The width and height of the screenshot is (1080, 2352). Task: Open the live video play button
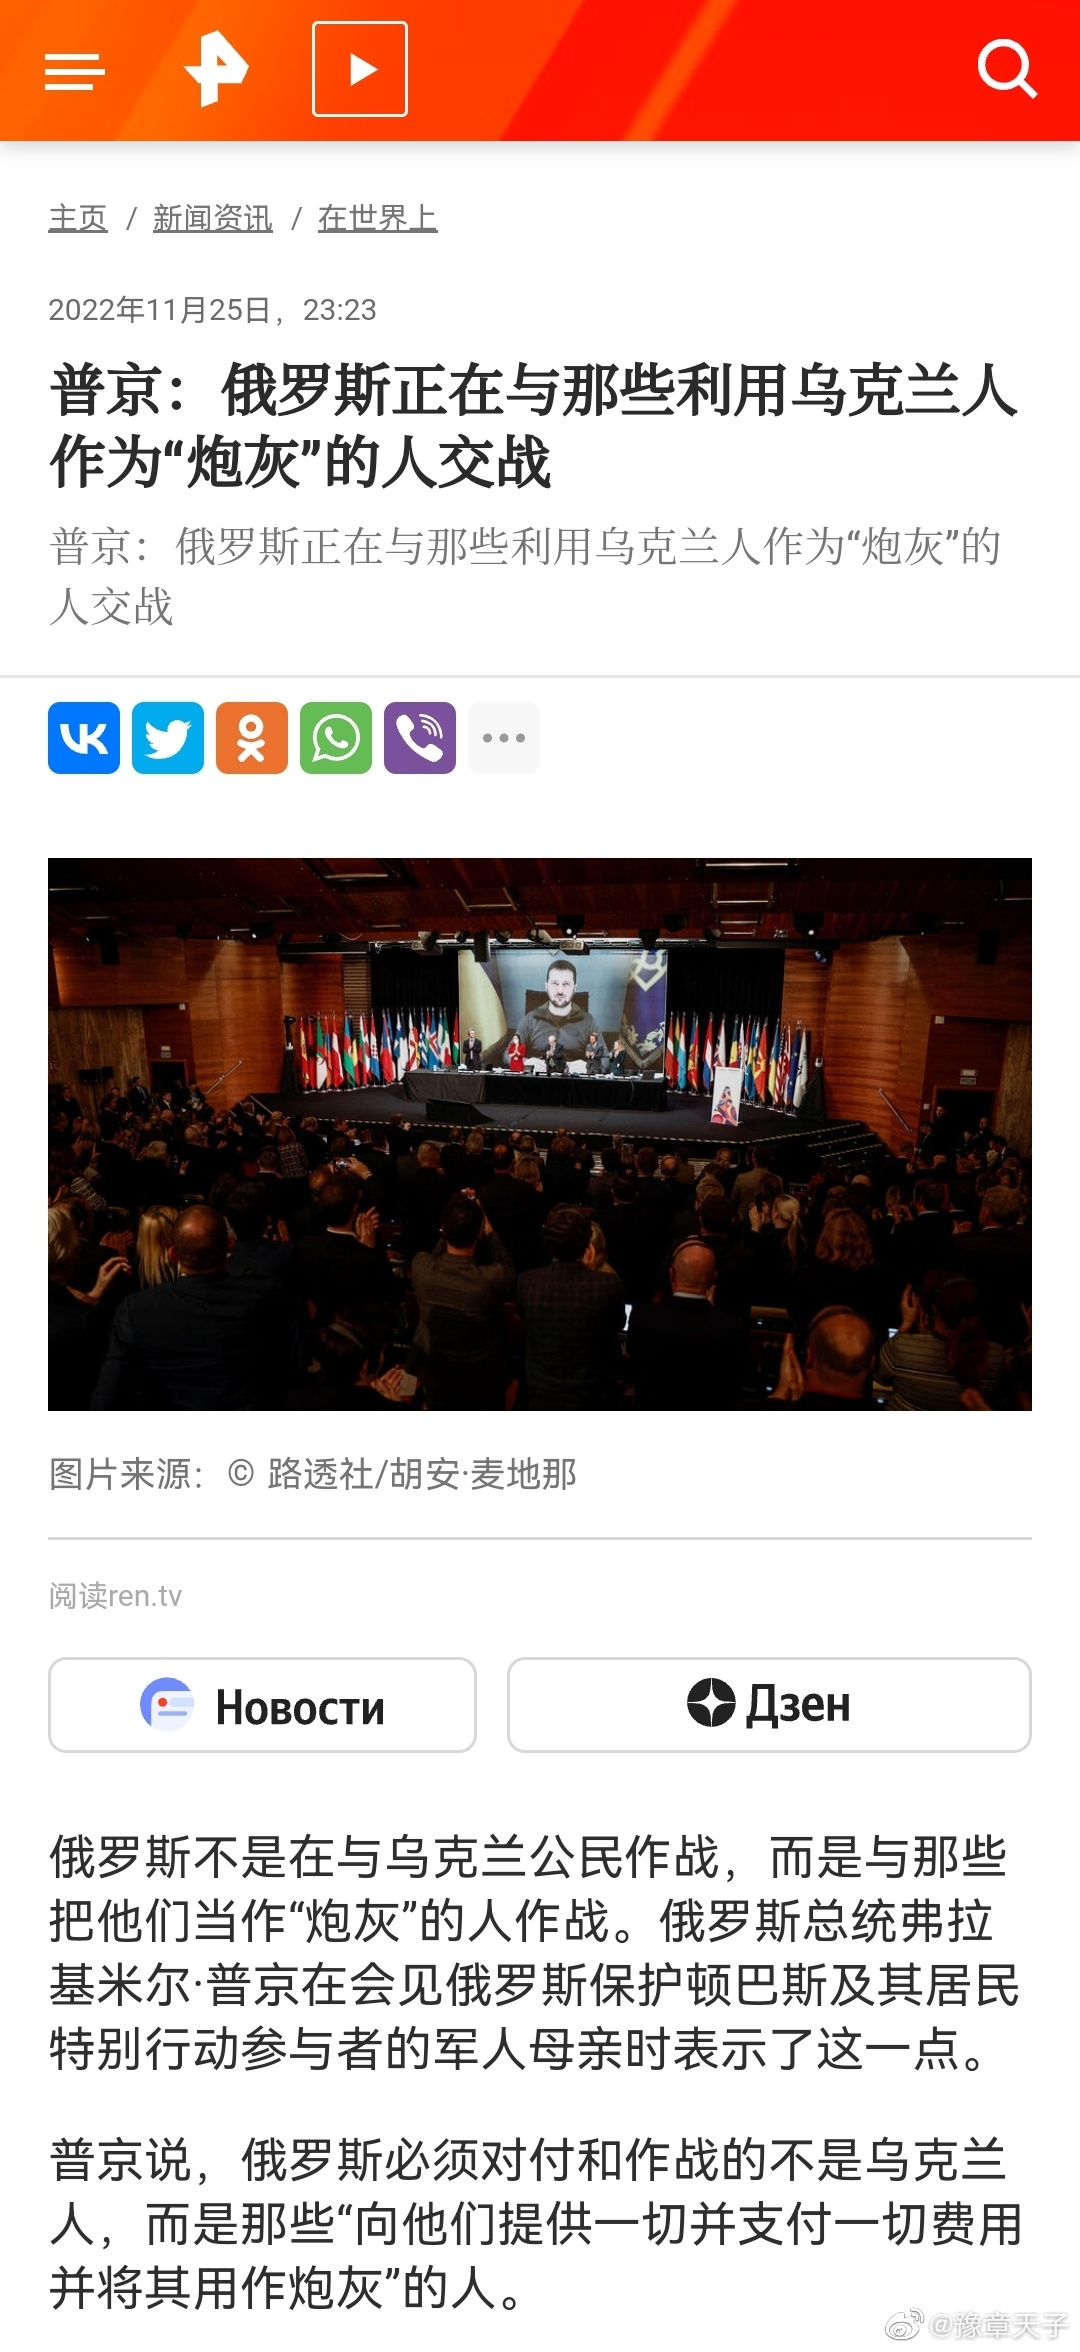(360, 69)
